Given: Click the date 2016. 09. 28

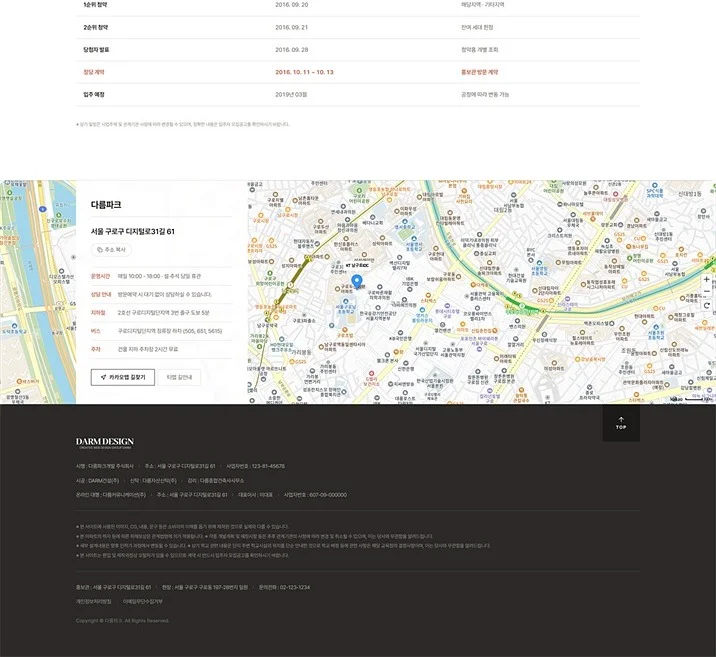Looking at the screenshot, I should (x=291, y=50).
